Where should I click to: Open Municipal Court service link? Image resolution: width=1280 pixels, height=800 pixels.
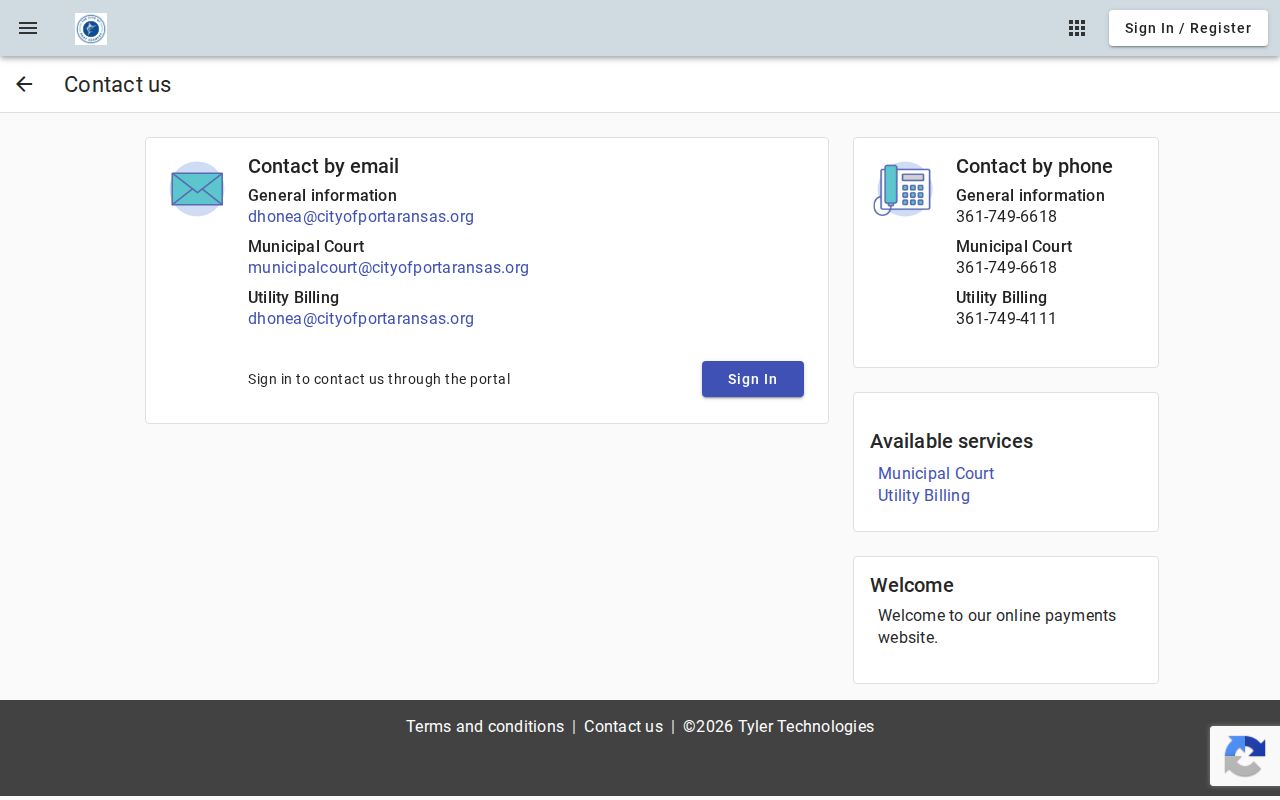[x=936, y=473]
